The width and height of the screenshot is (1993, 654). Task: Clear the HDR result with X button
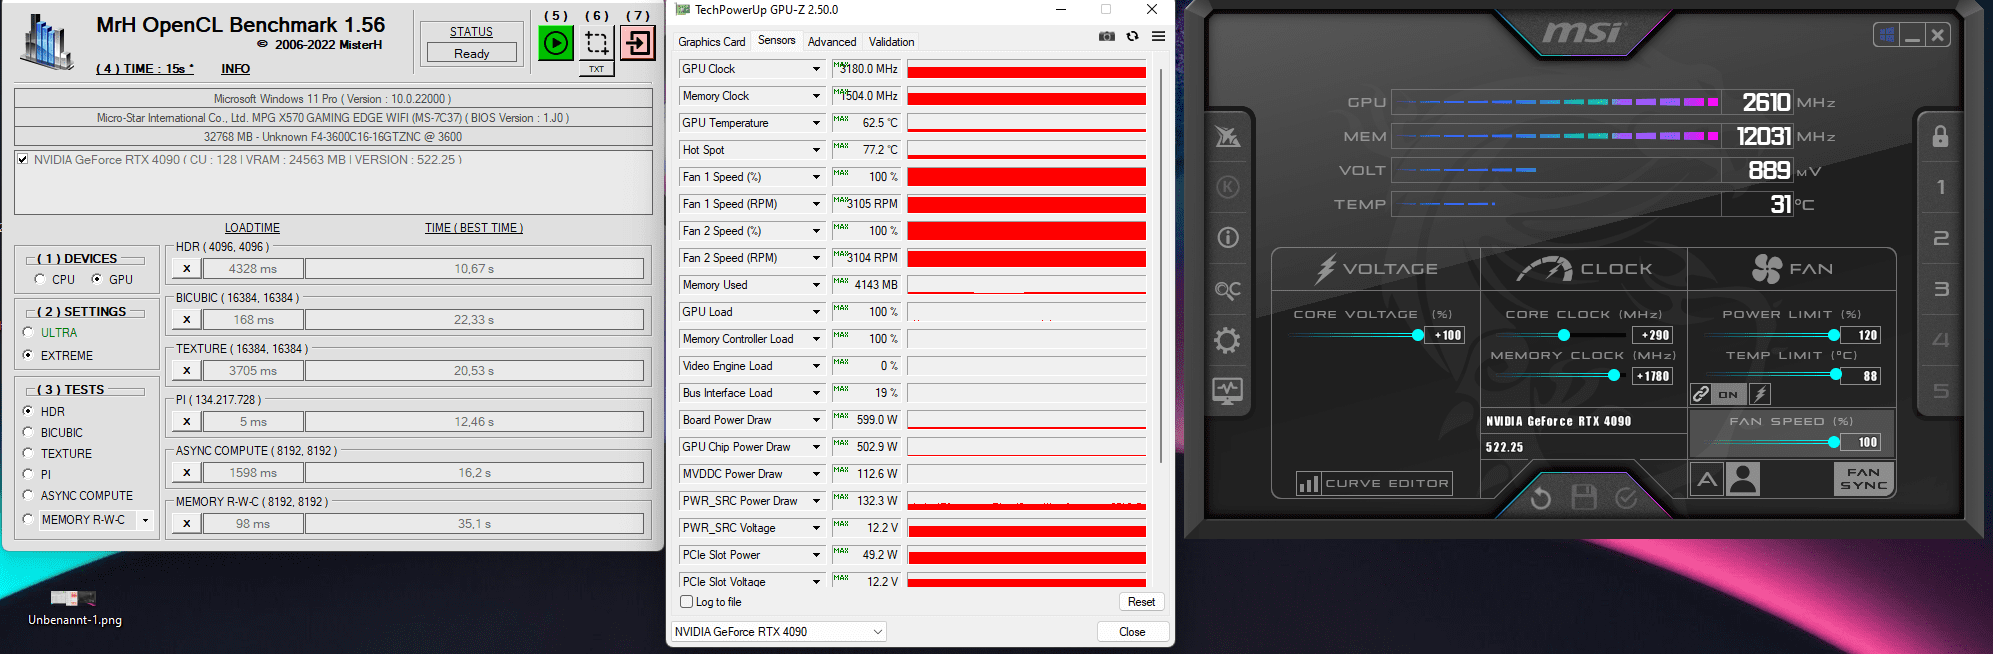(x=187, y=268)
